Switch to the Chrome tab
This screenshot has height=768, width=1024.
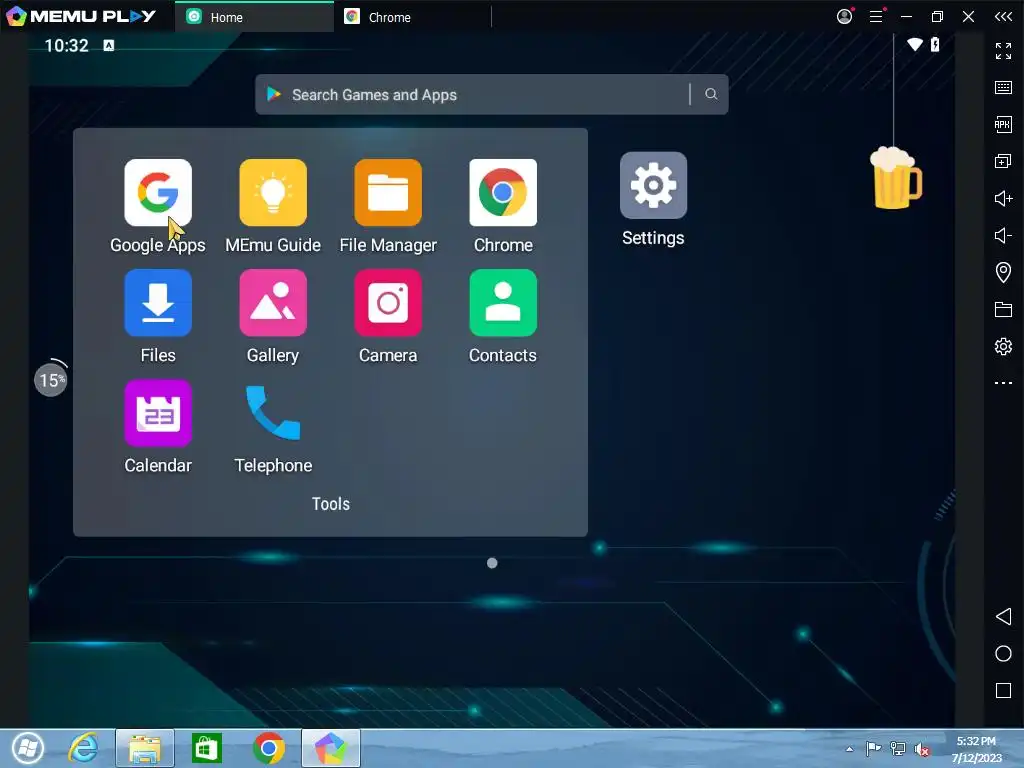click(x=413, y=17)
